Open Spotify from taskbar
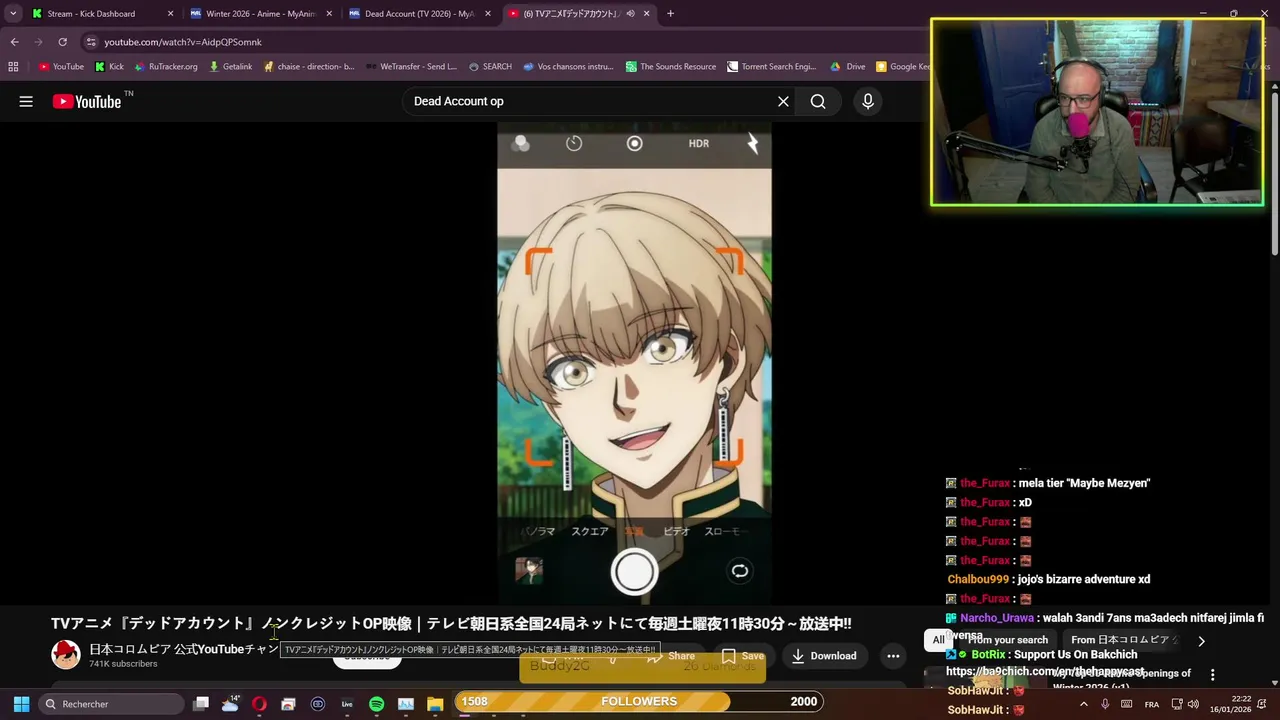The height and width of the screenshot is (720, 1280). tap(376, 704)
